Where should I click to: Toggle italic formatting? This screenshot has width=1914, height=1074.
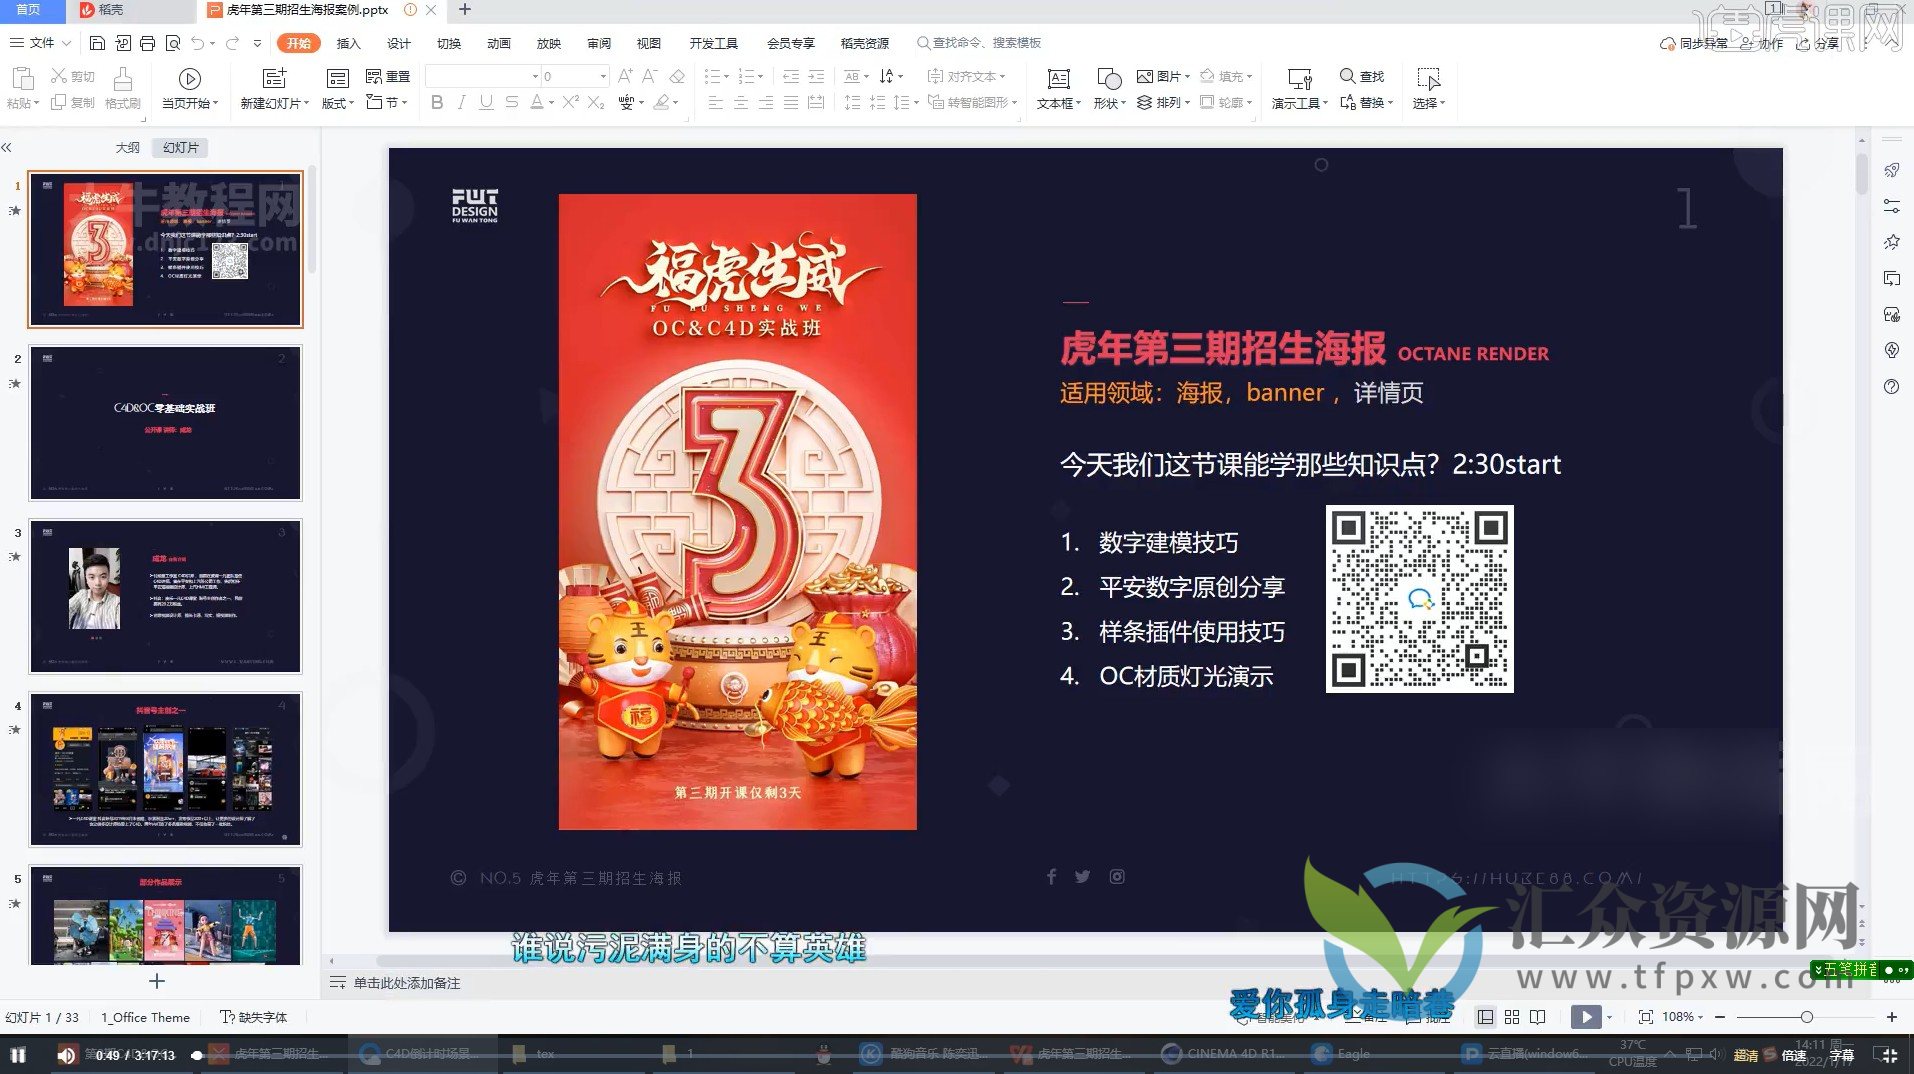(x=461, y=101)
